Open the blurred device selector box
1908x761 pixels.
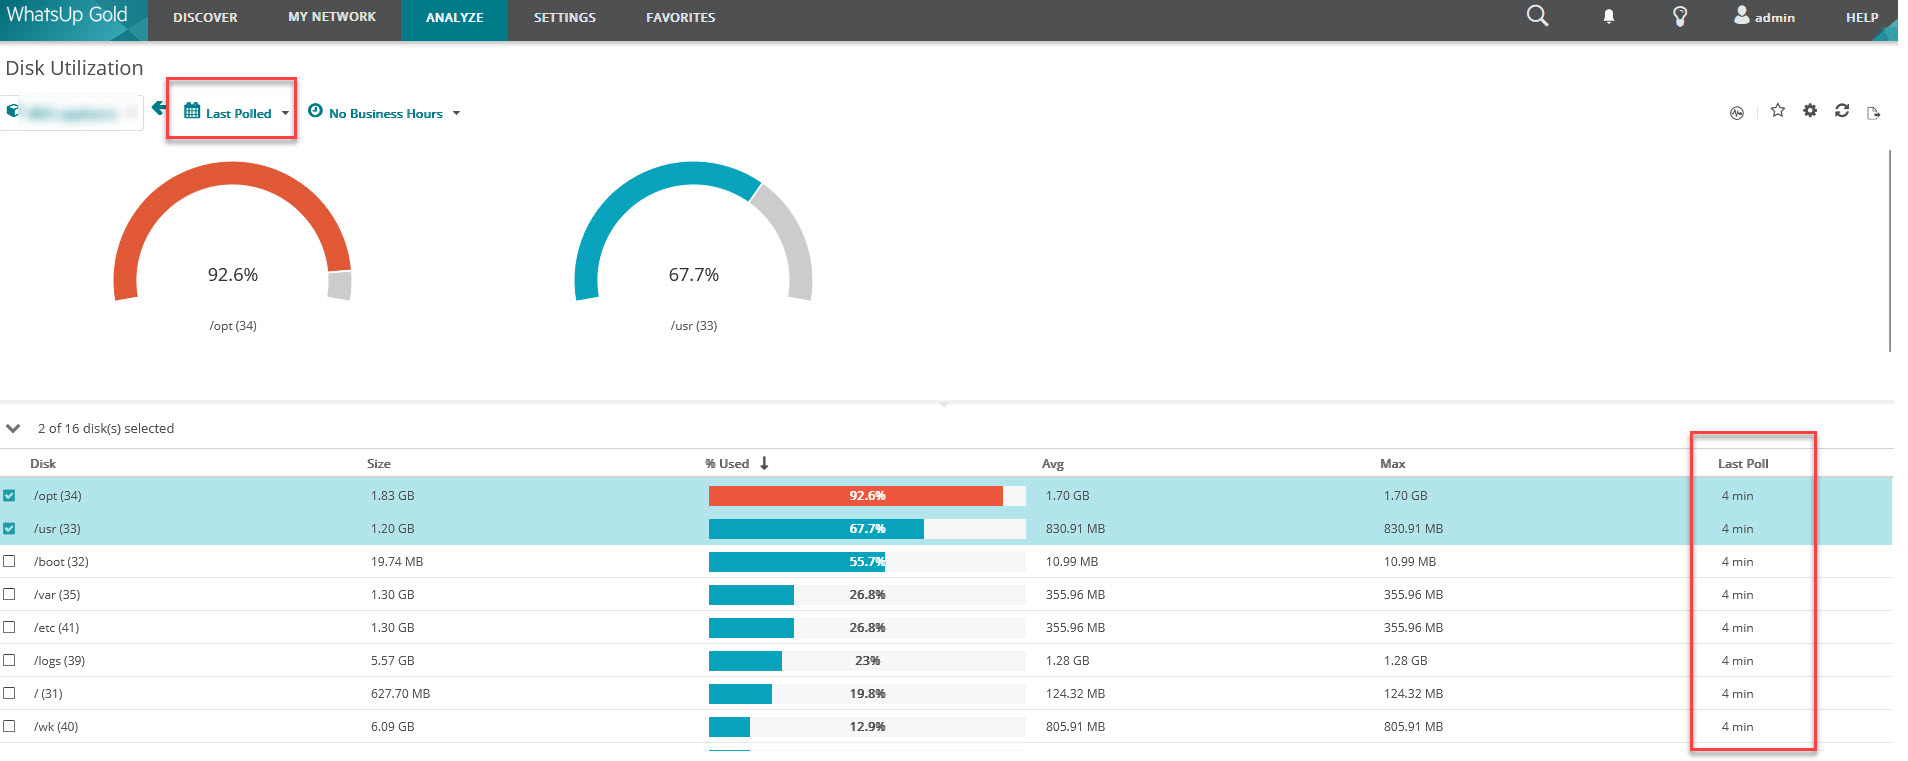[x=72, y=113]
